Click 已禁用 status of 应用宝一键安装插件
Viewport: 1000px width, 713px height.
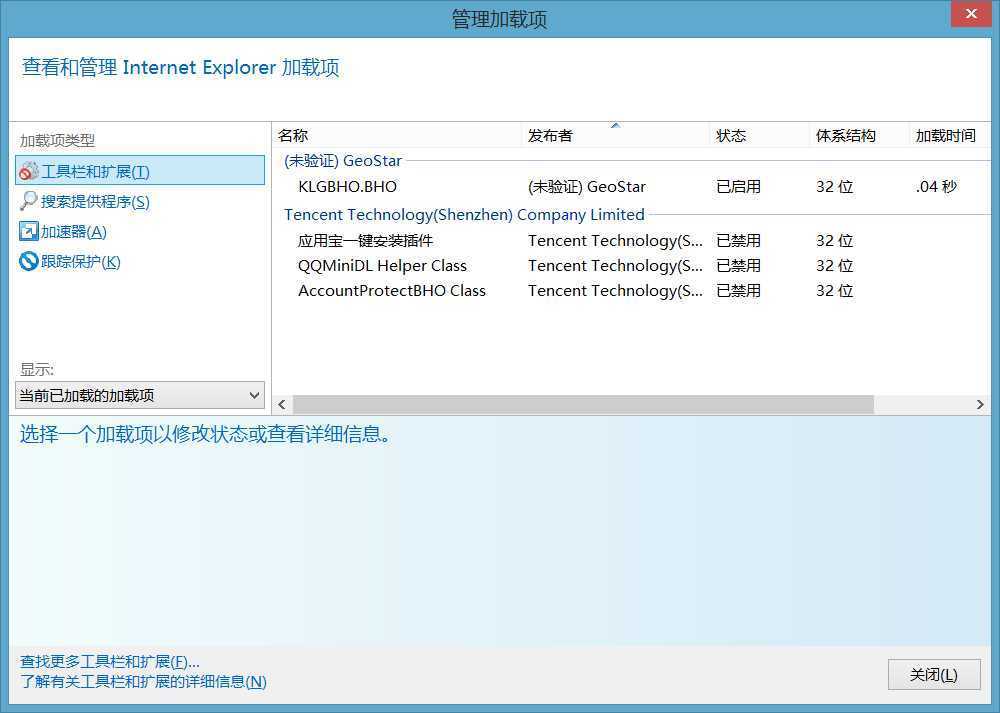pyautogui.click(x=739, y=240)
